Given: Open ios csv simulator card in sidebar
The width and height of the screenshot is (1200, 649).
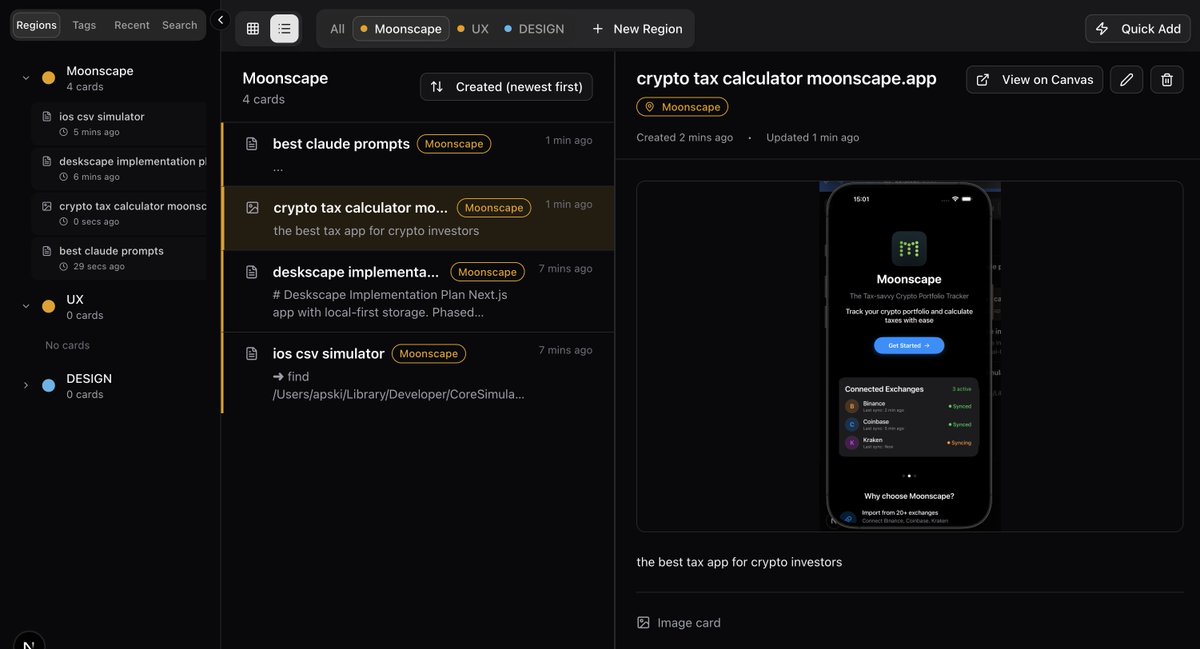Looking at the screenshot, I should 119,124.
